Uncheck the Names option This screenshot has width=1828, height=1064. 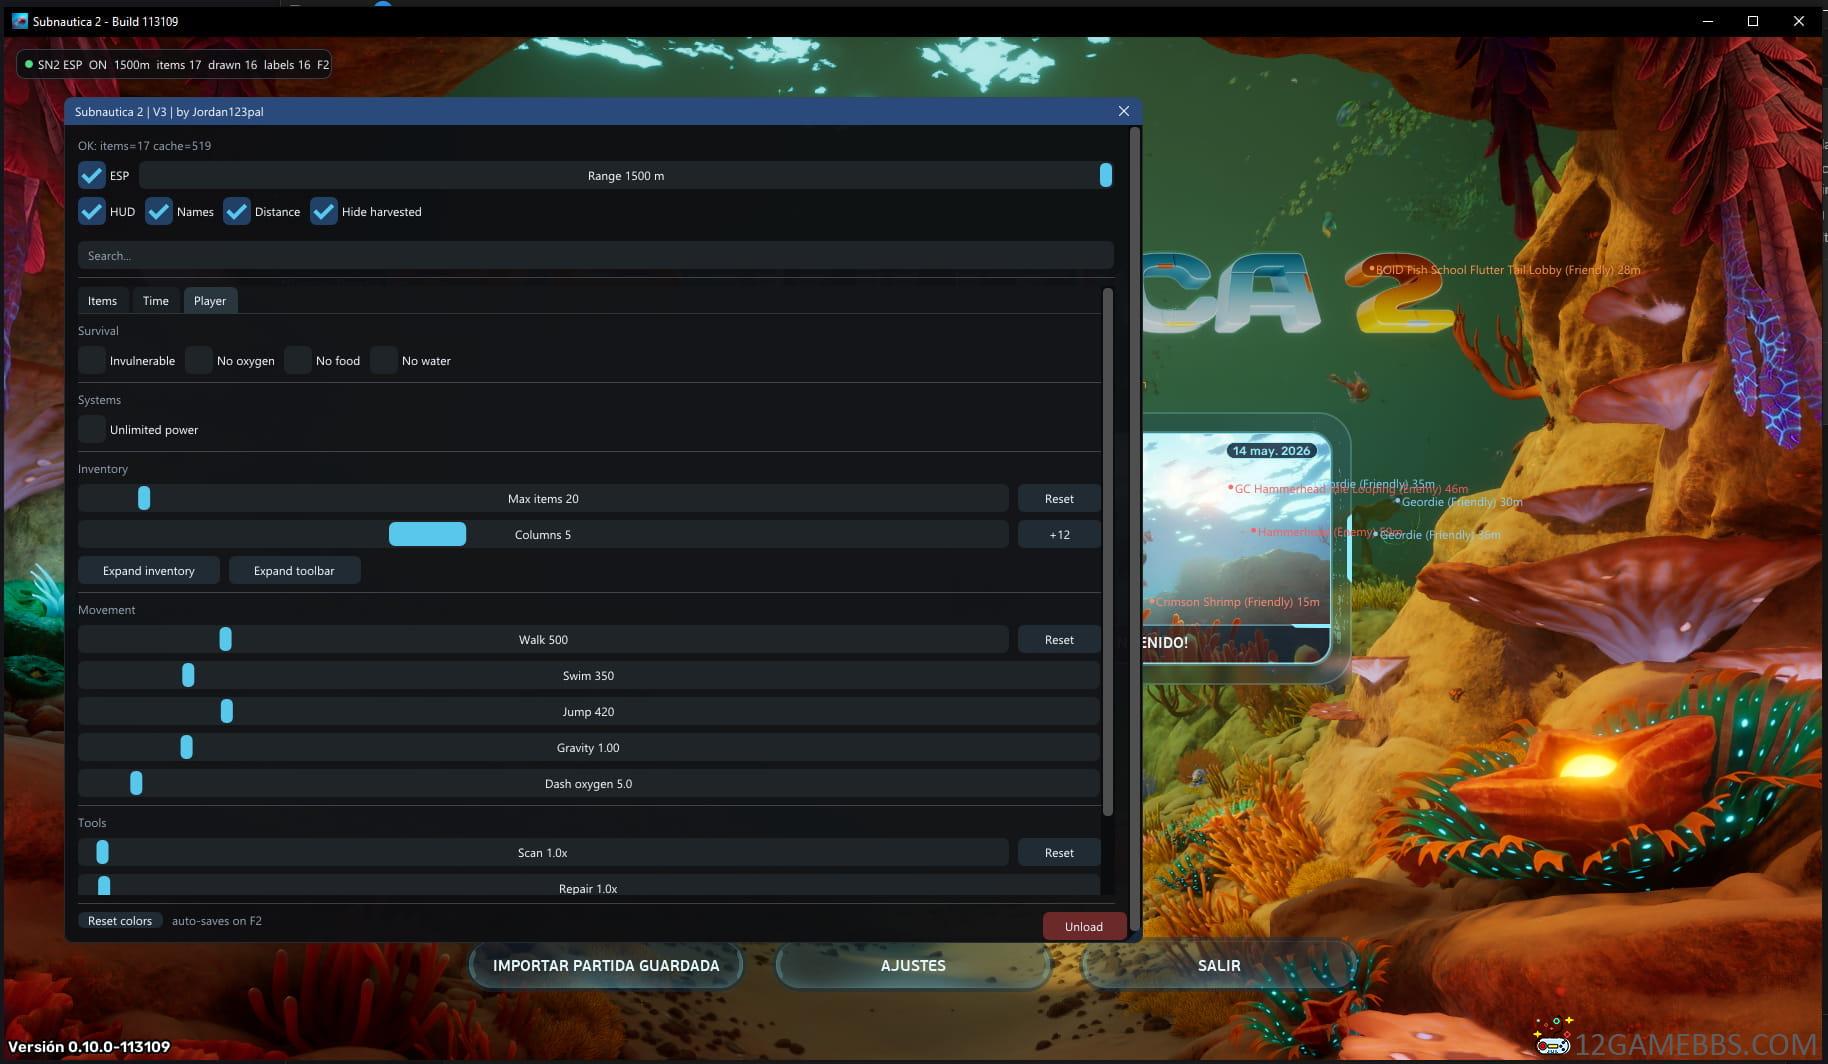click(x=159, y=212)
